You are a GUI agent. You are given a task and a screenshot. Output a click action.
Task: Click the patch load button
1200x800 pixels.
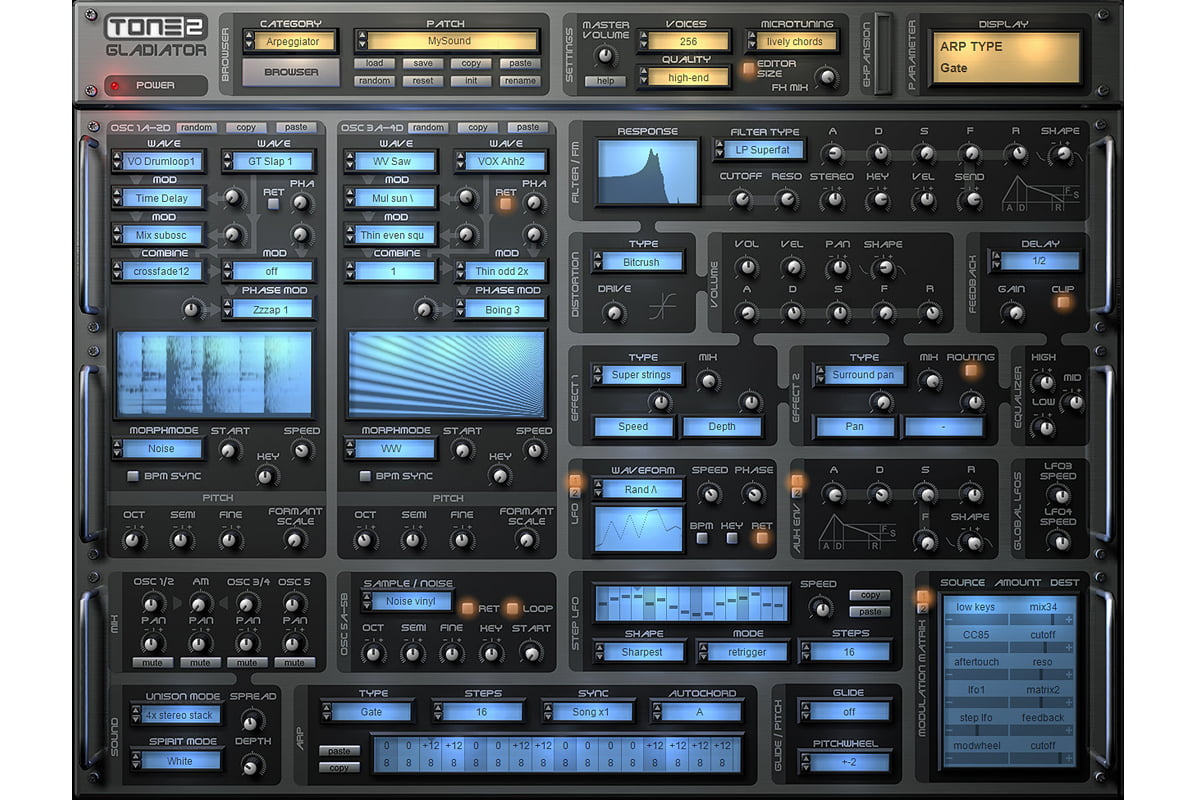point(374,63)
